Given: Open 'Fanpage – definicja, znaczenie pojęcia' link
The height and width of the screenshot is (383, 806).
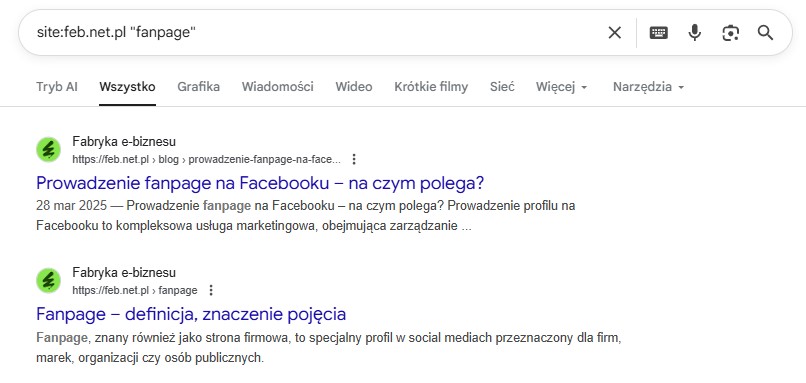Looking at the screenshot, I should click(191, 314).
